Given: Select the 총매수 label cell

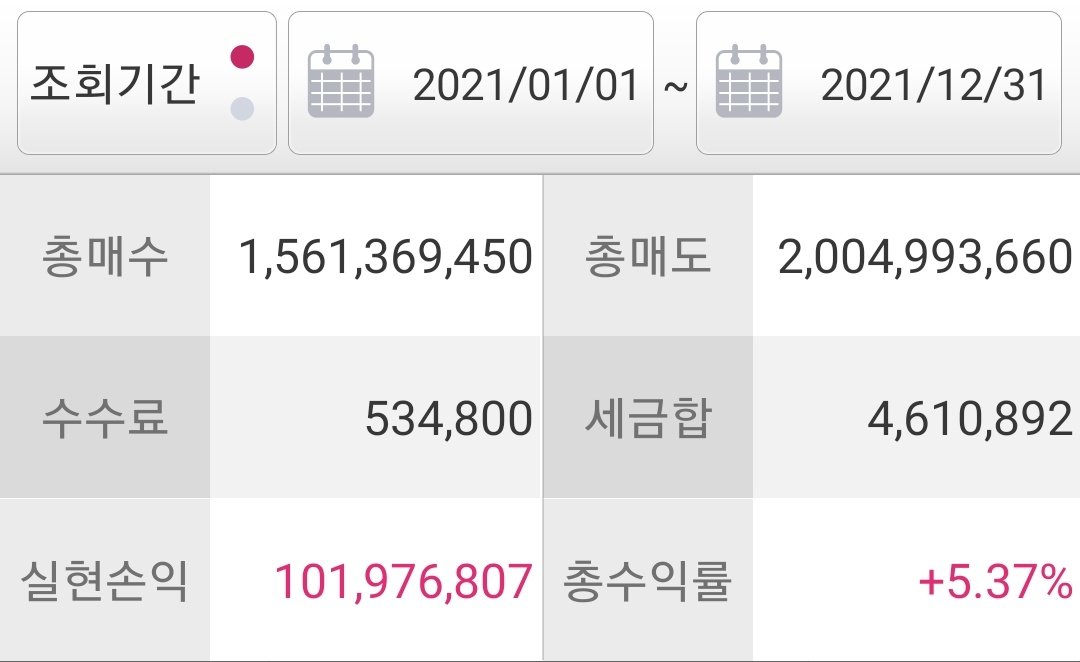Looking at the screenshot, I should coord(105,256).
